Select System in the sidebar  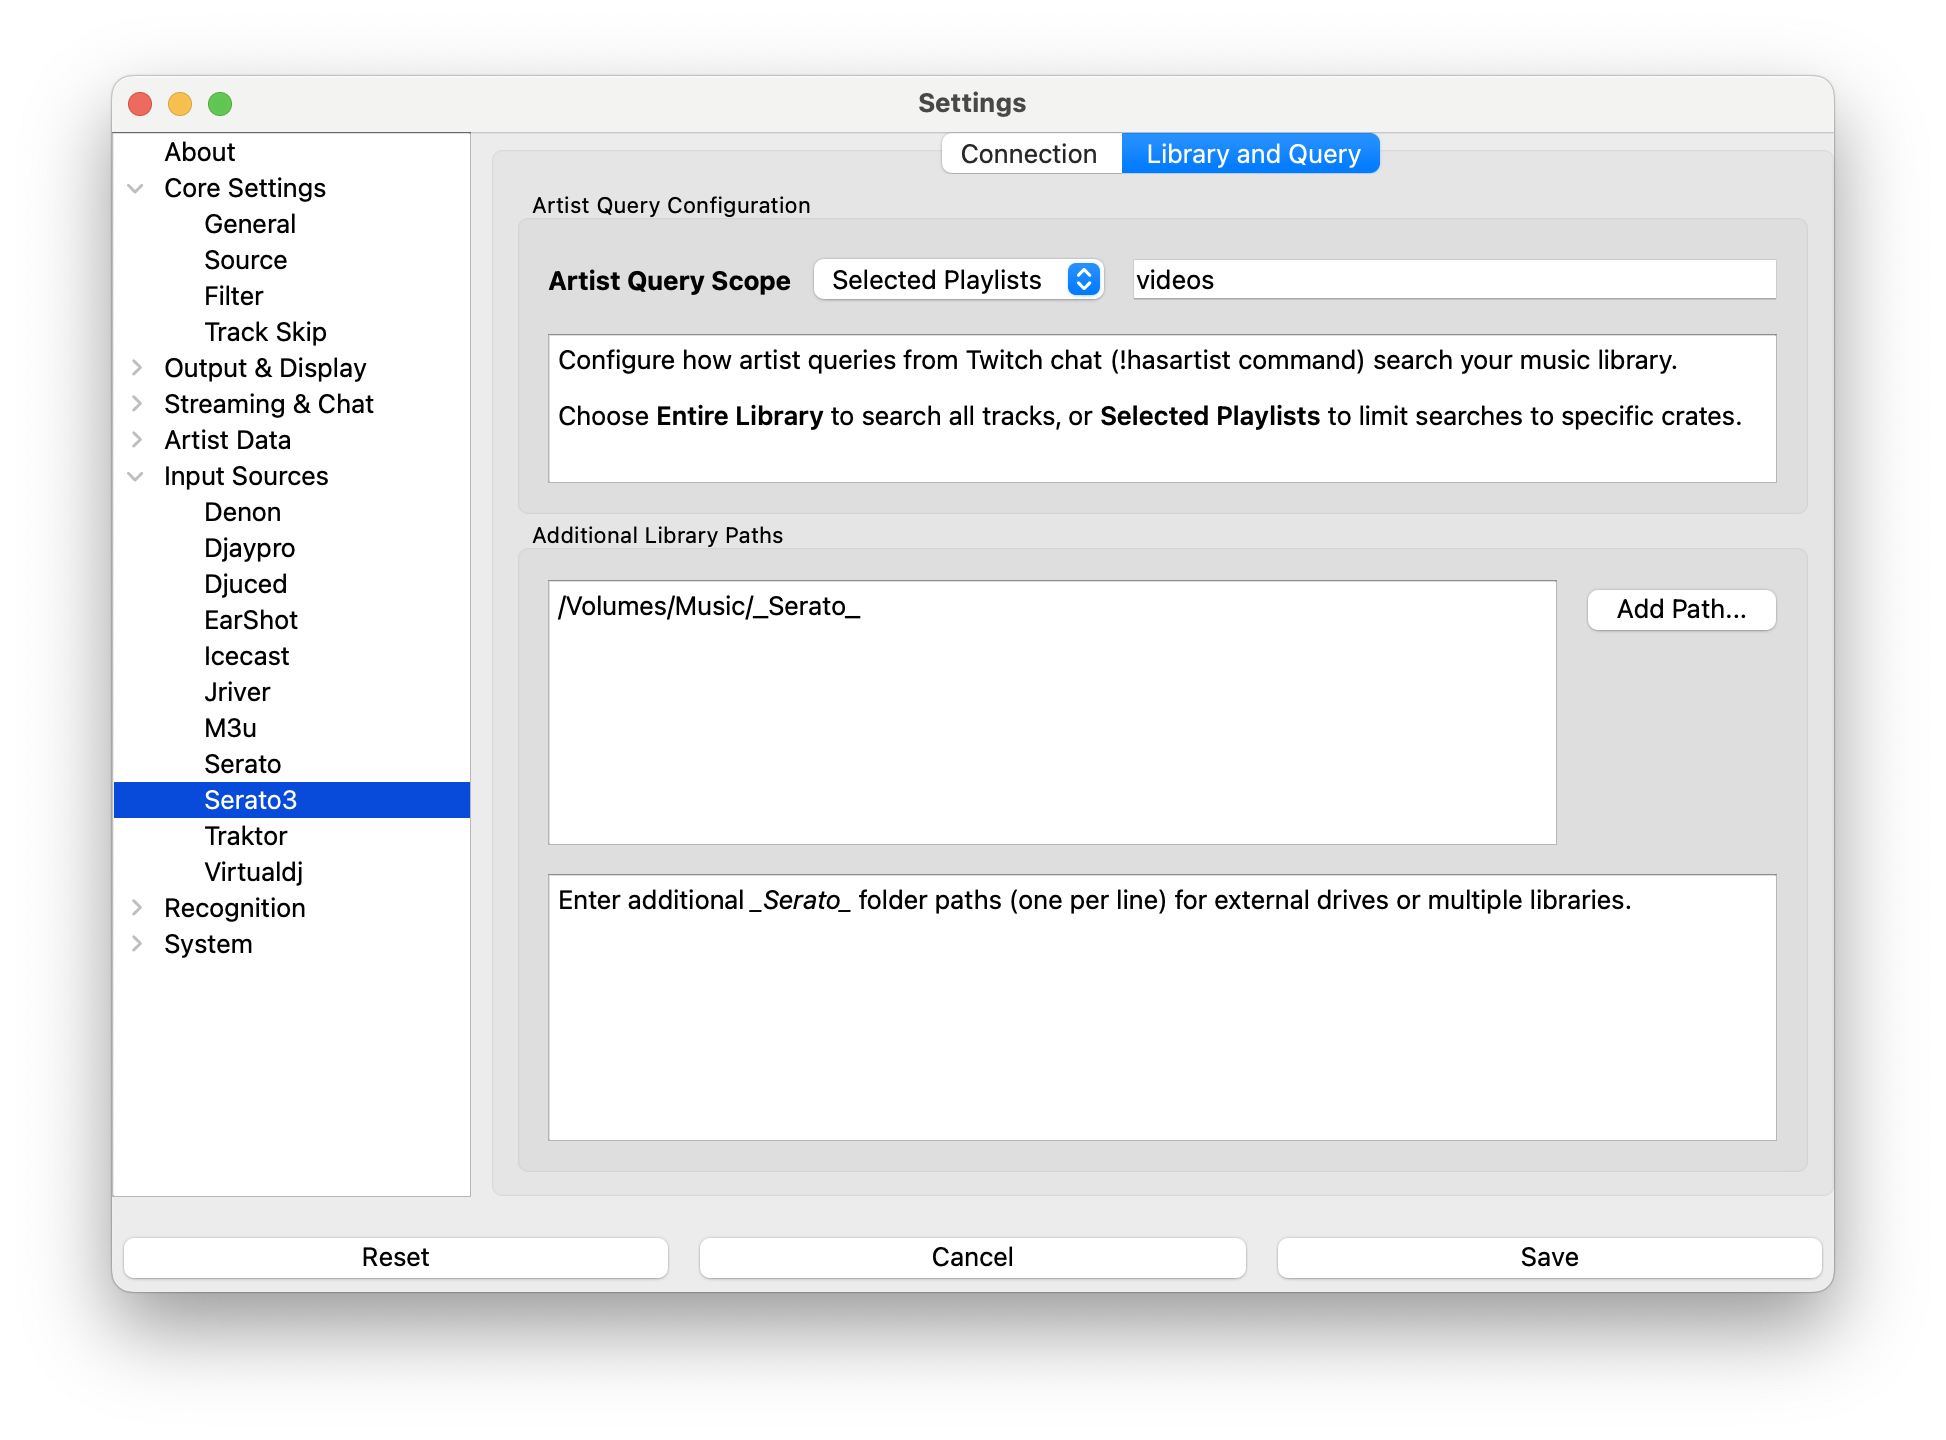(209, 944)
